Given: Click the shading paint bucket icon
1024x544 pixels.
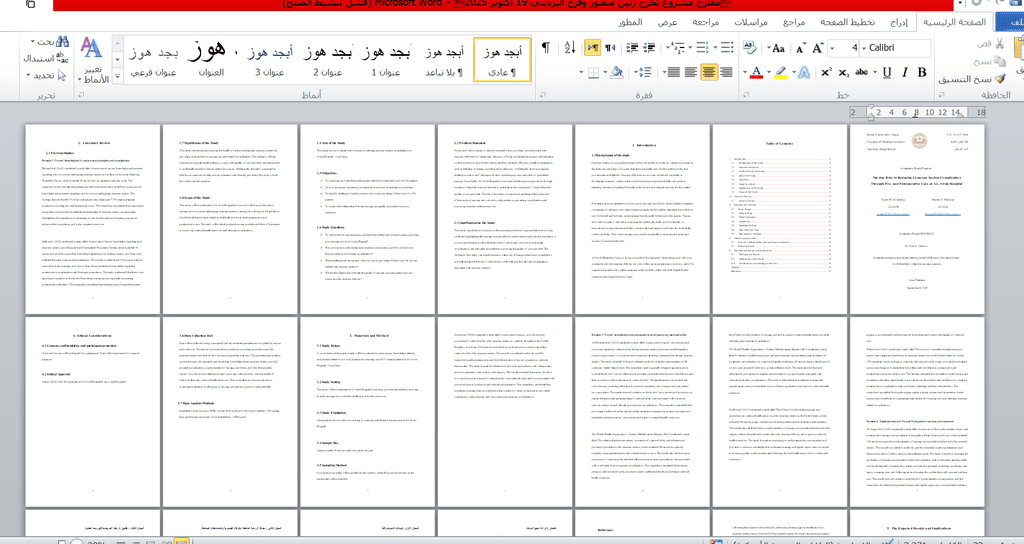Looking at the screenshot, I should (x=617, y=72).
